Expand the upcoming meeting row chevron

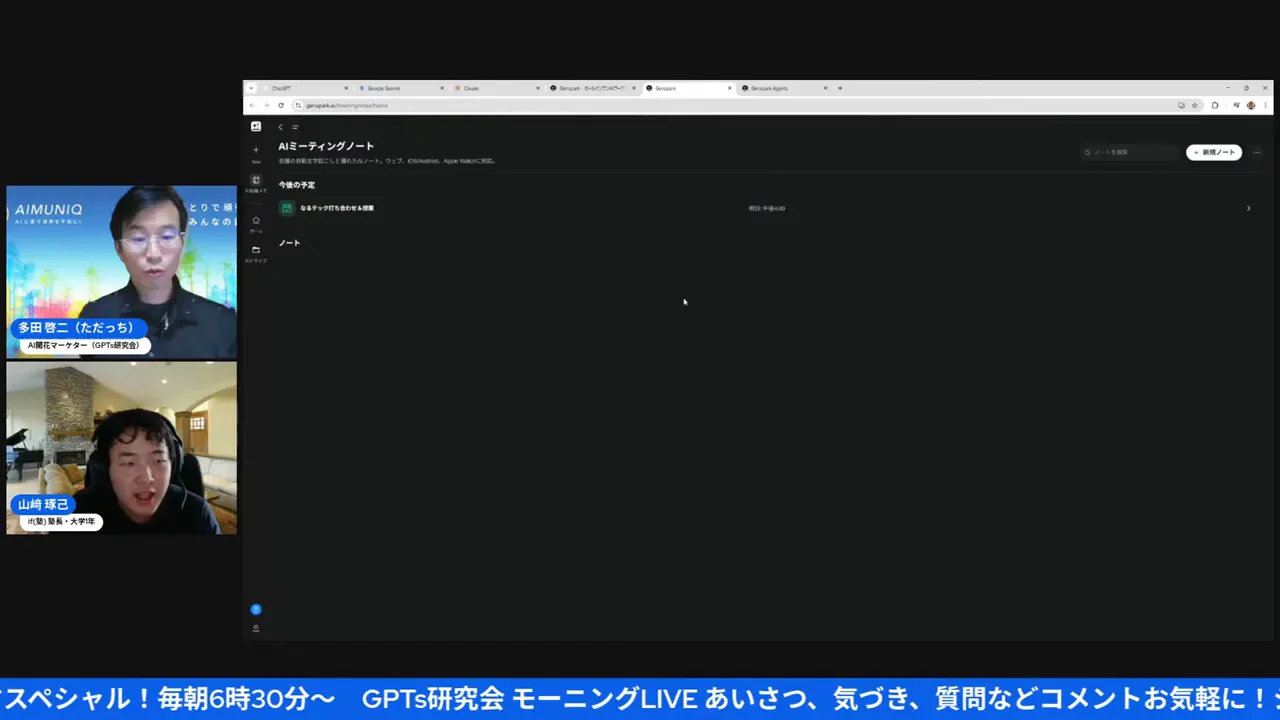tap(1248, 208)
